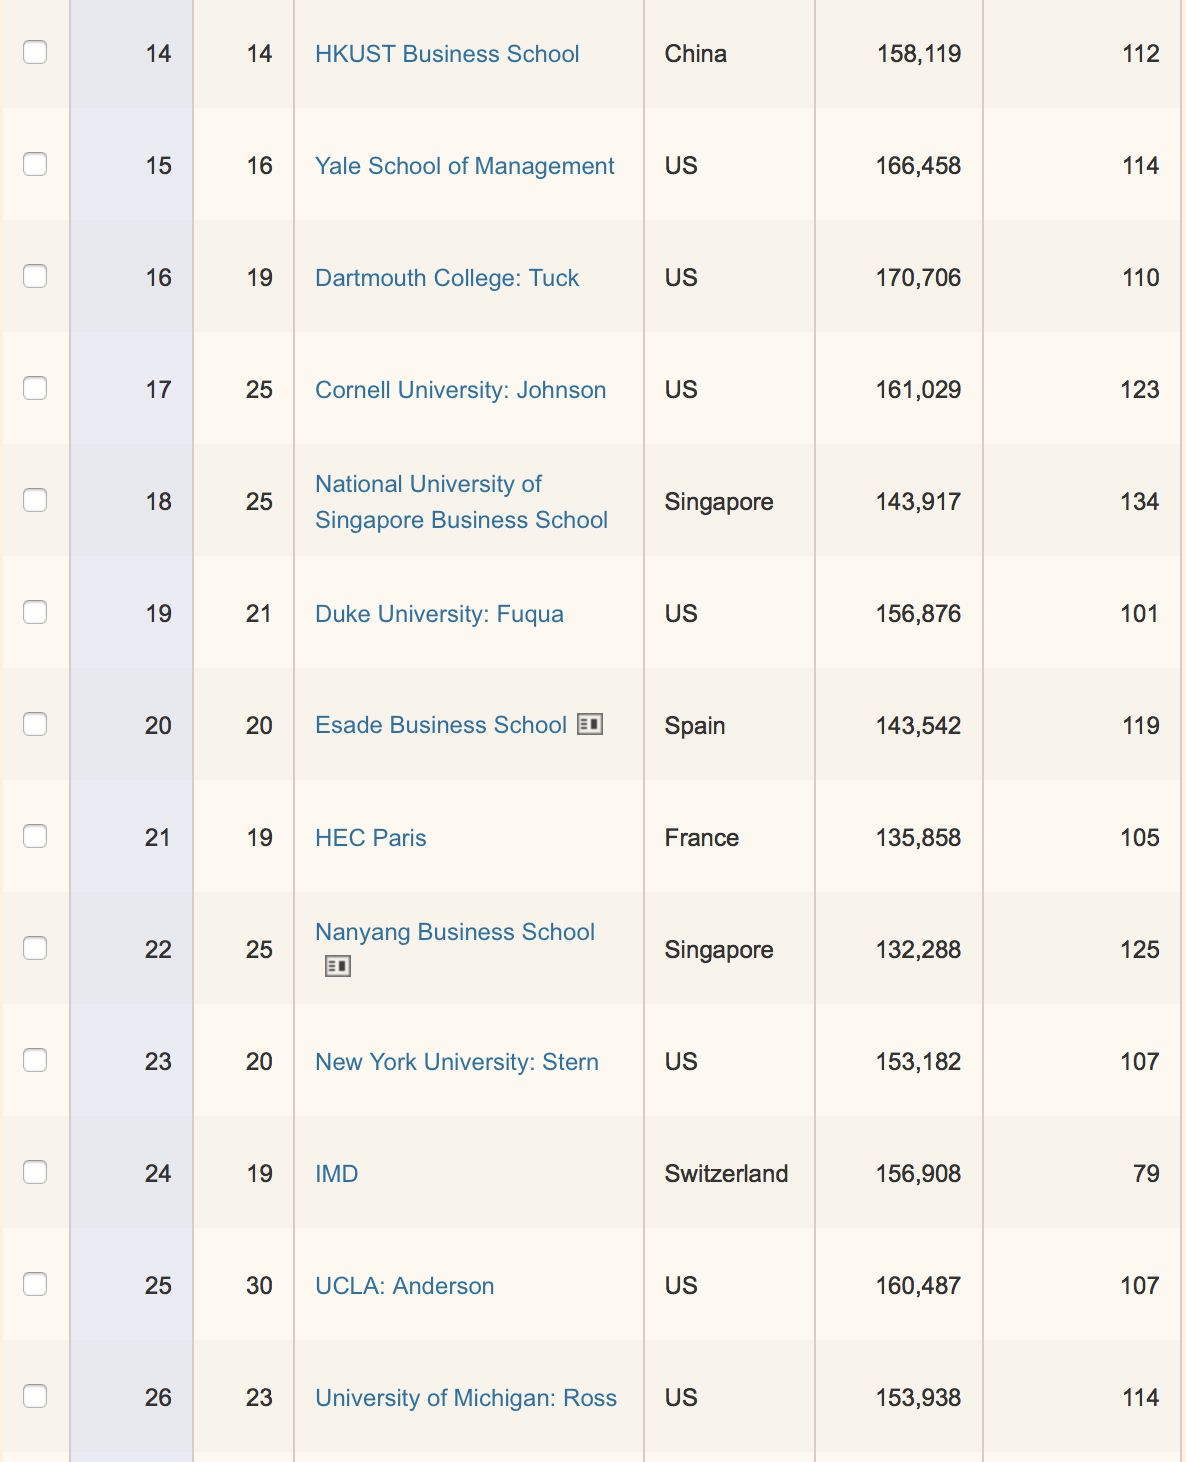Check the Nanyang Business School checkbox
Viewport: 1186px width, 1462px height.
click(35, 948)
